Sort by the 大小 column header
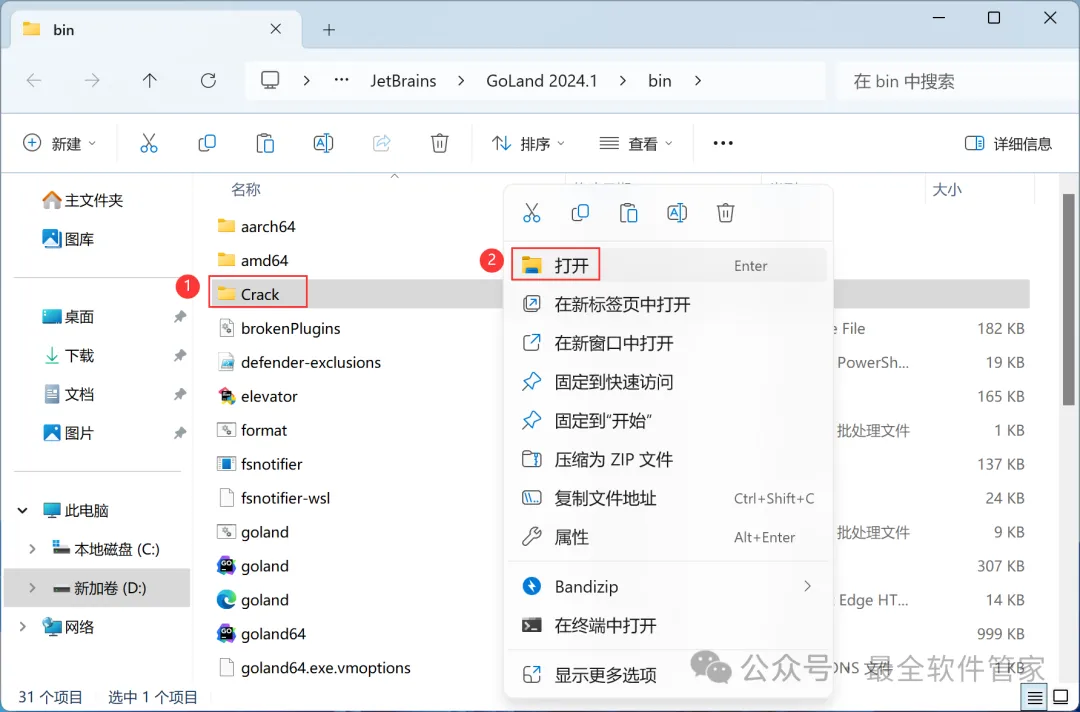1080x712 pixels. (946, 189)
